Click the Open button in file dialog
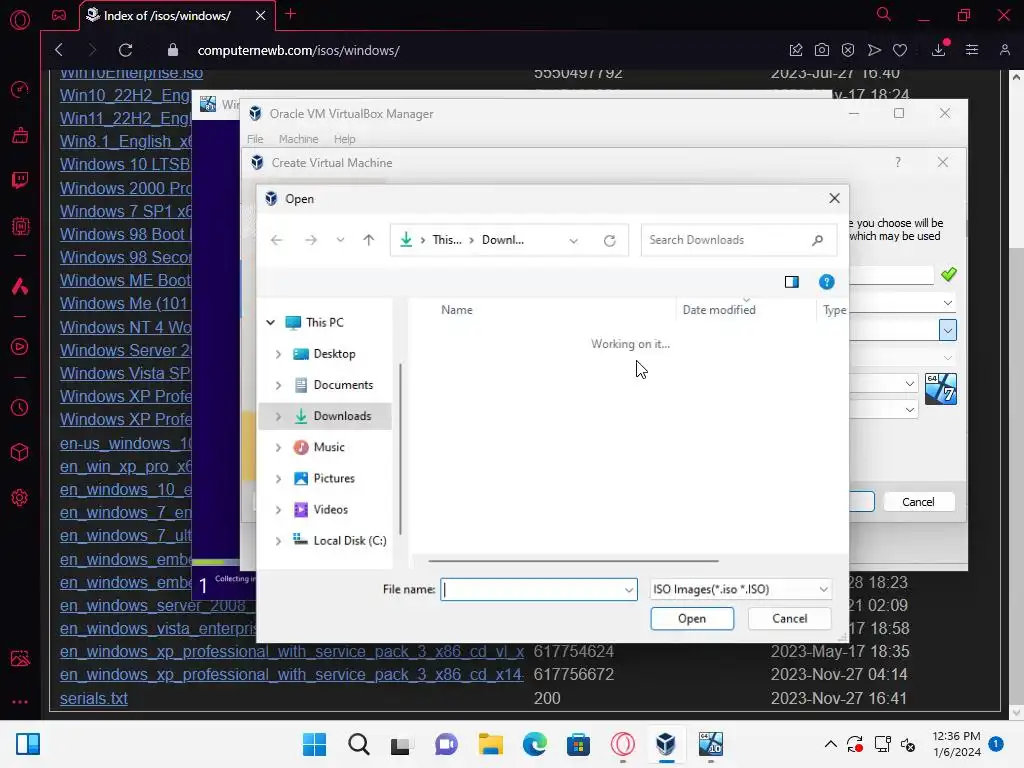The image size is (1024, 768). [692, 618]
